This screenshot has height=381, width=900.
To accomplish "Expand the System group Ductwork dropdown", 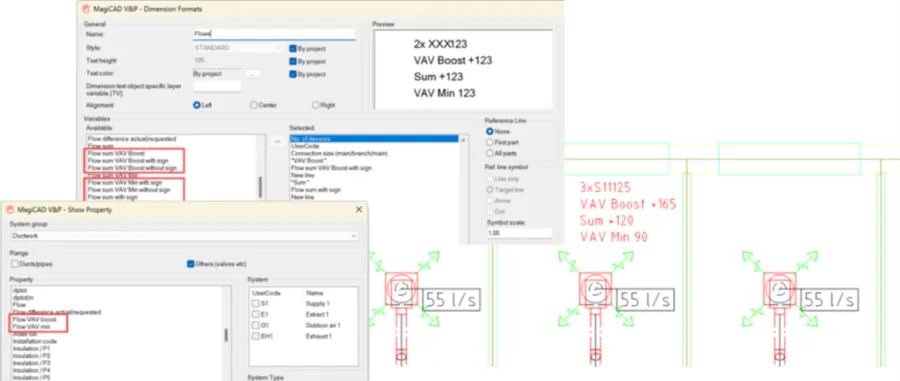I will point(184,236).
